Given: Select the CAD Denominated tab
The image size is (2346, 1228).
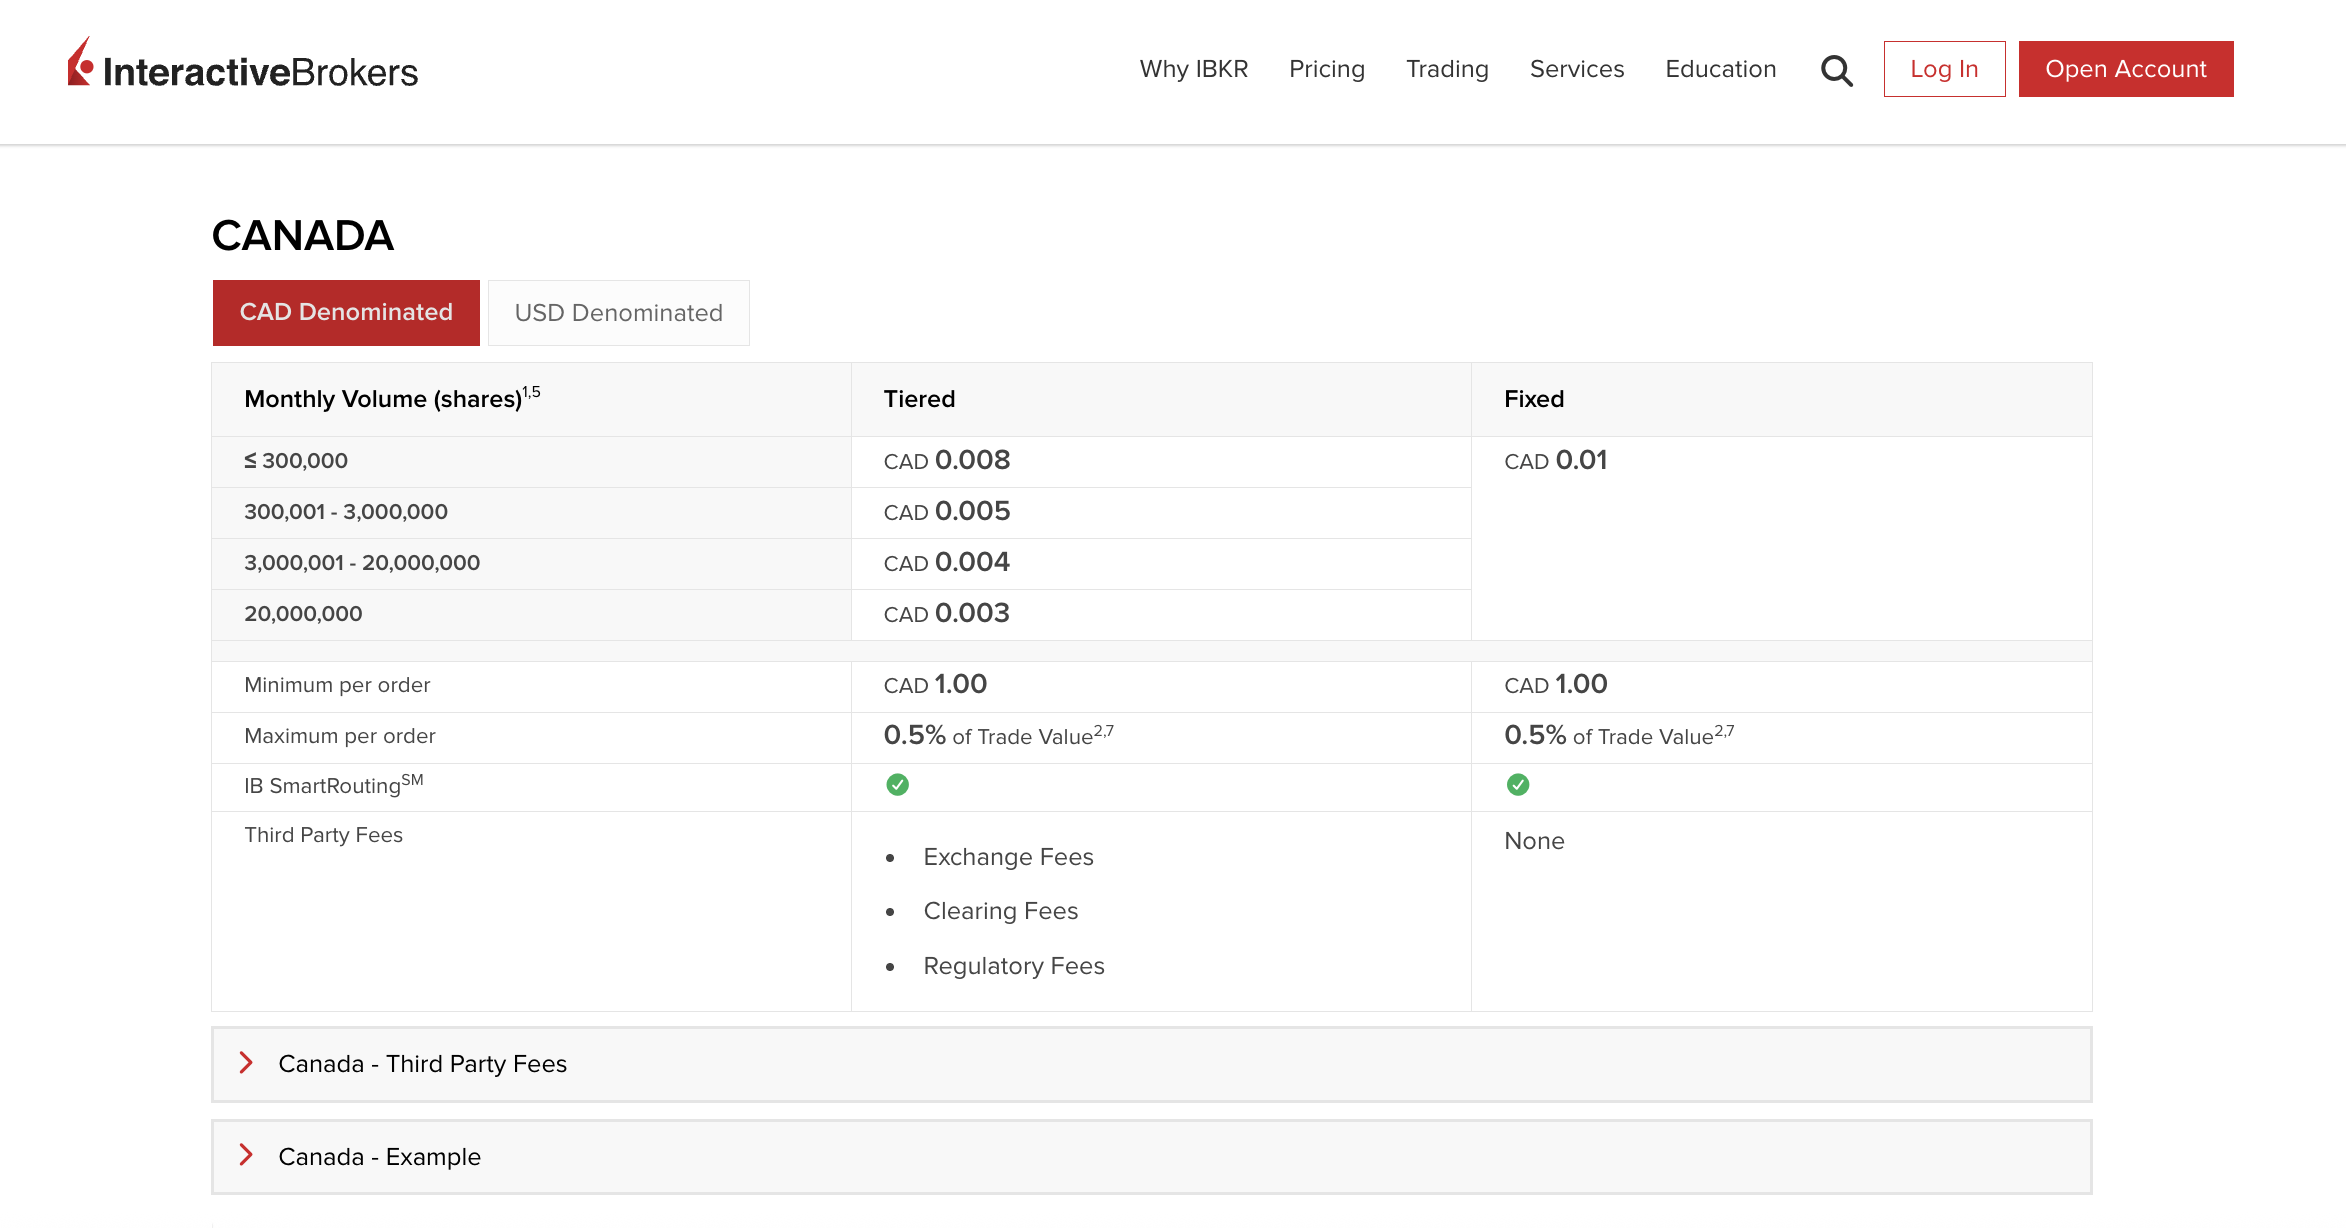Looking at the screenshot, I should pos(346,313).
